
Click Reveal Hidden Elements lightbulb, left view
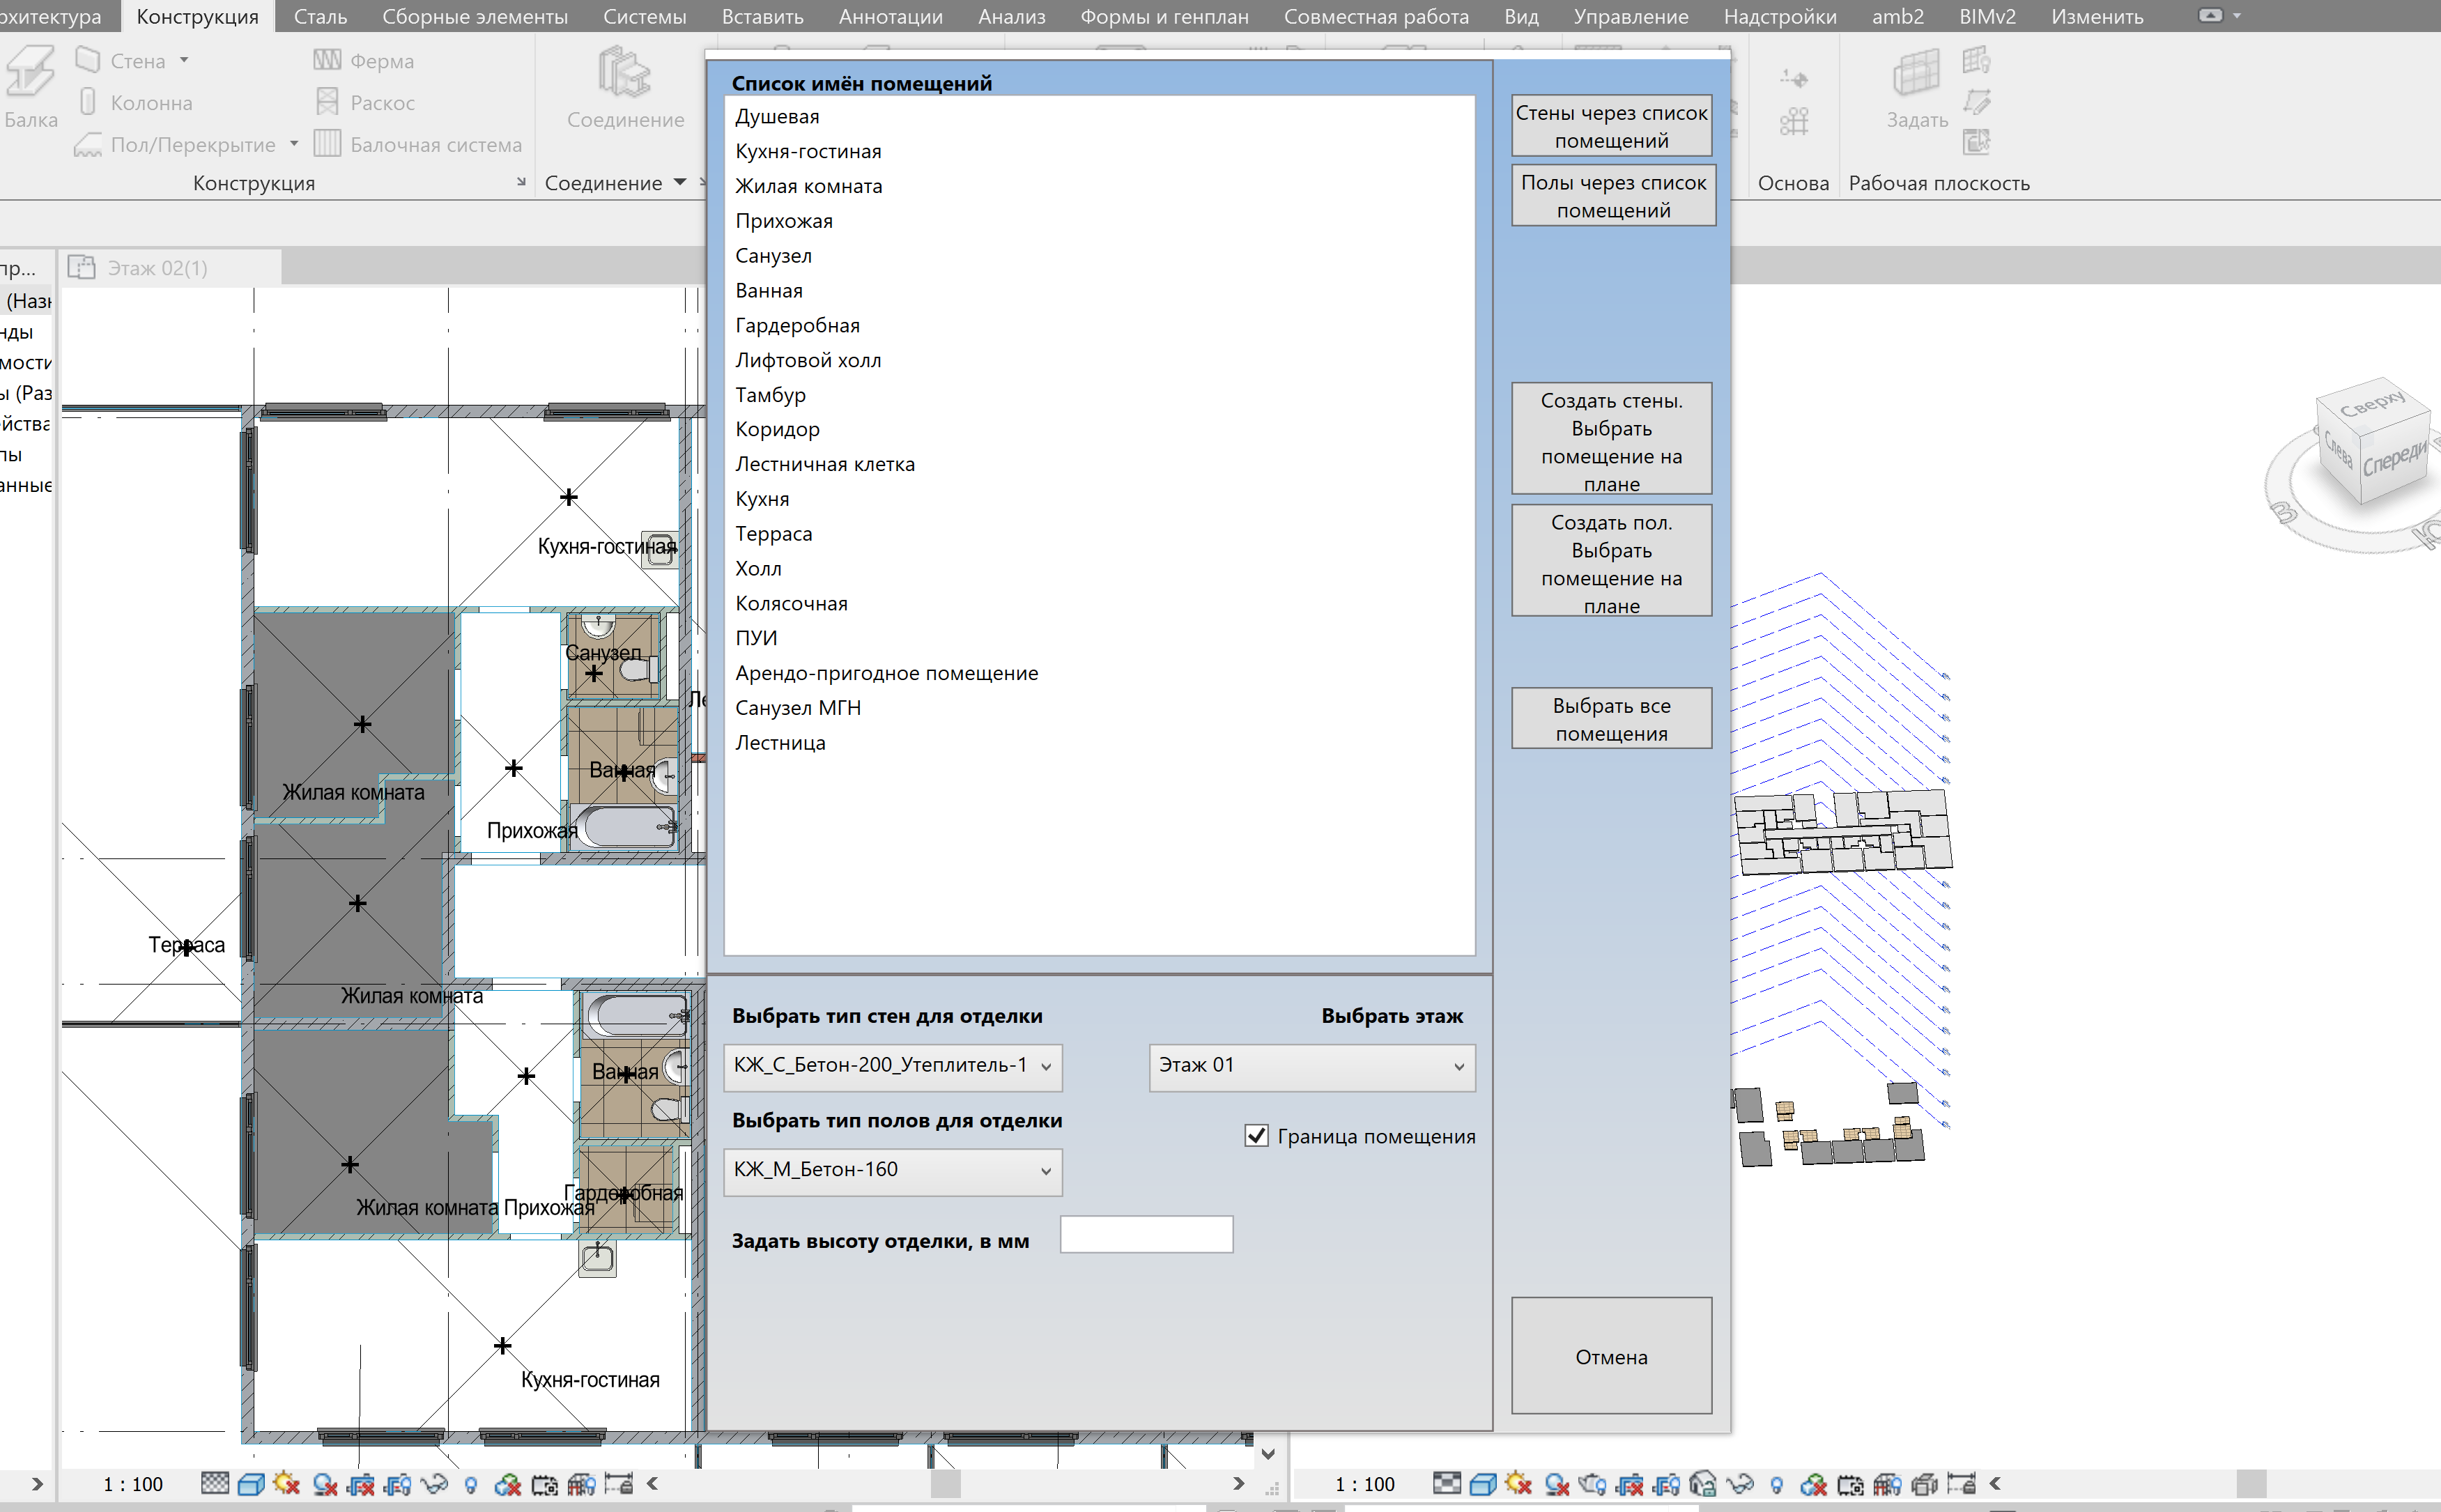click(x=471, y=1484)
